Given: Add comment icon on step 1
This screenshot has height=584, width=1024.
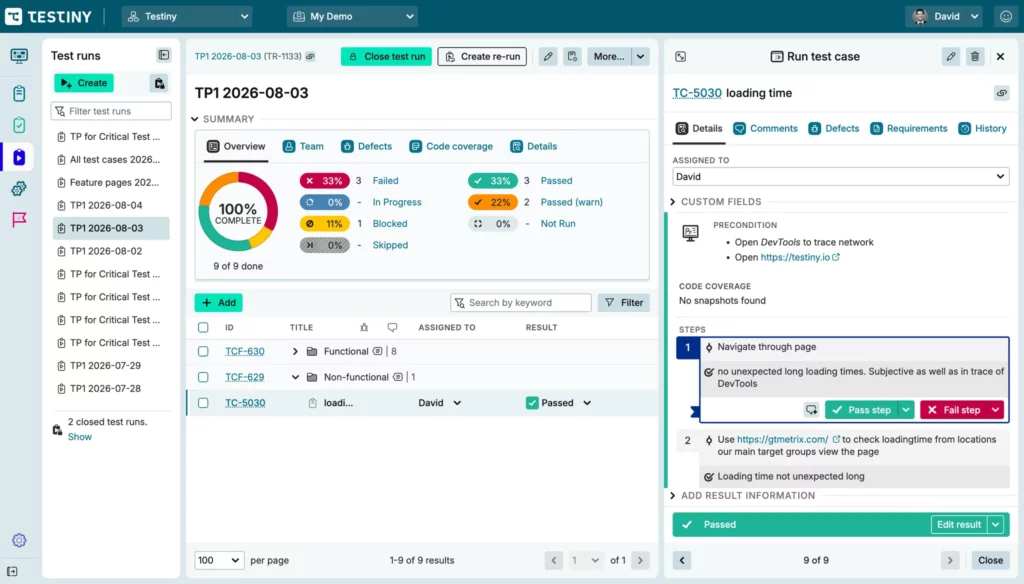Looking at the screenshot, I should [811, 410].
